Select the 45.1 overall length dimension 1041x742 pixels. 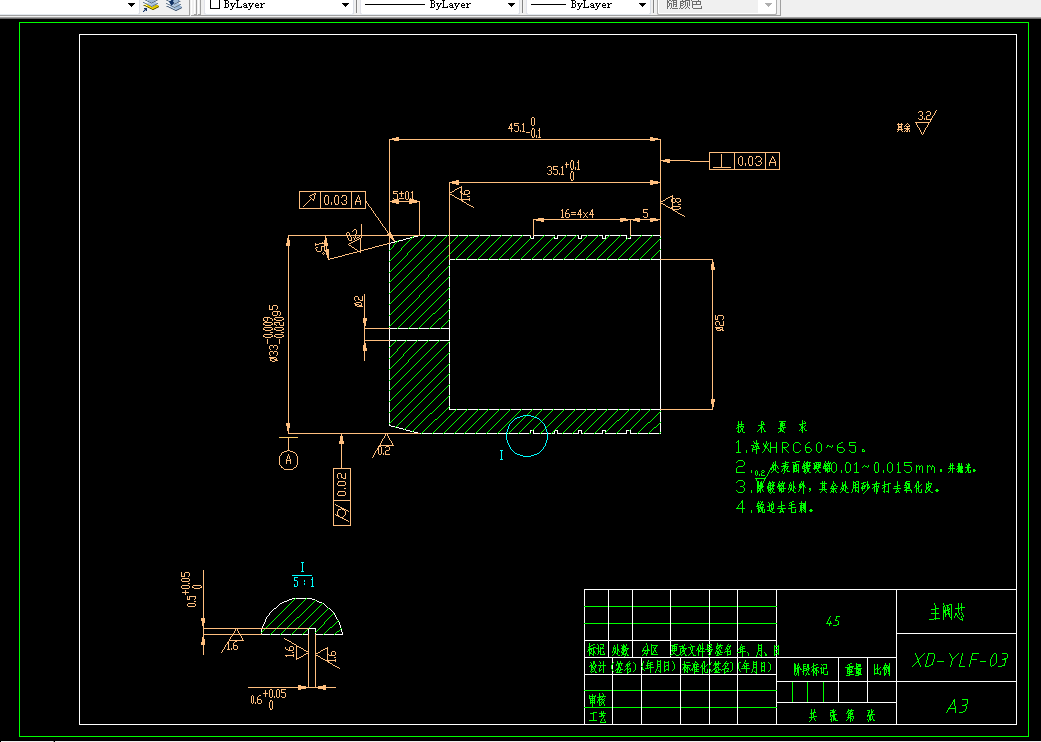(x=524, y=128)
